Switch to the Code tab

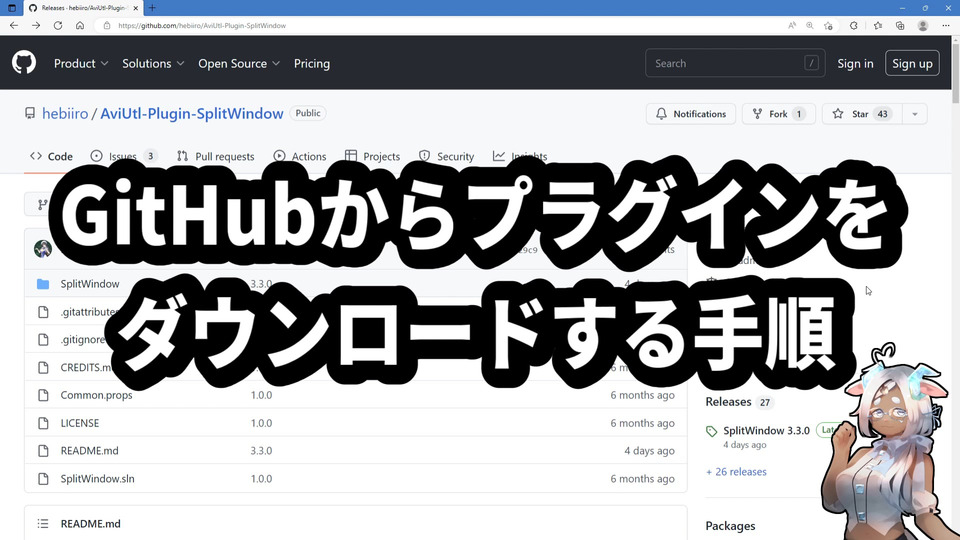tap(51, 157)
